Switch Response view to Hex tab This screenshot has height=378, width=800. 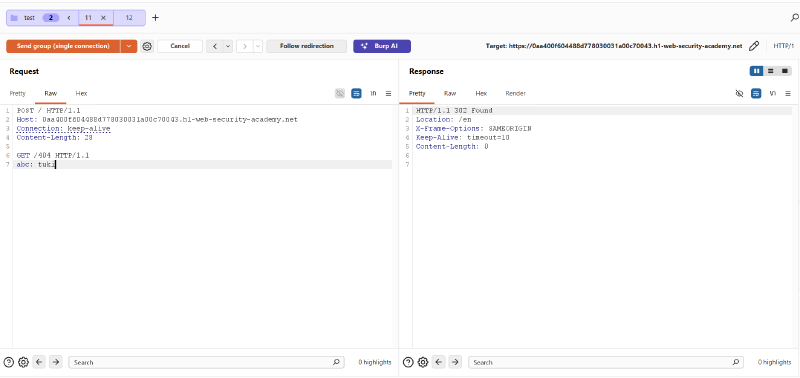[x=481, y=94]
